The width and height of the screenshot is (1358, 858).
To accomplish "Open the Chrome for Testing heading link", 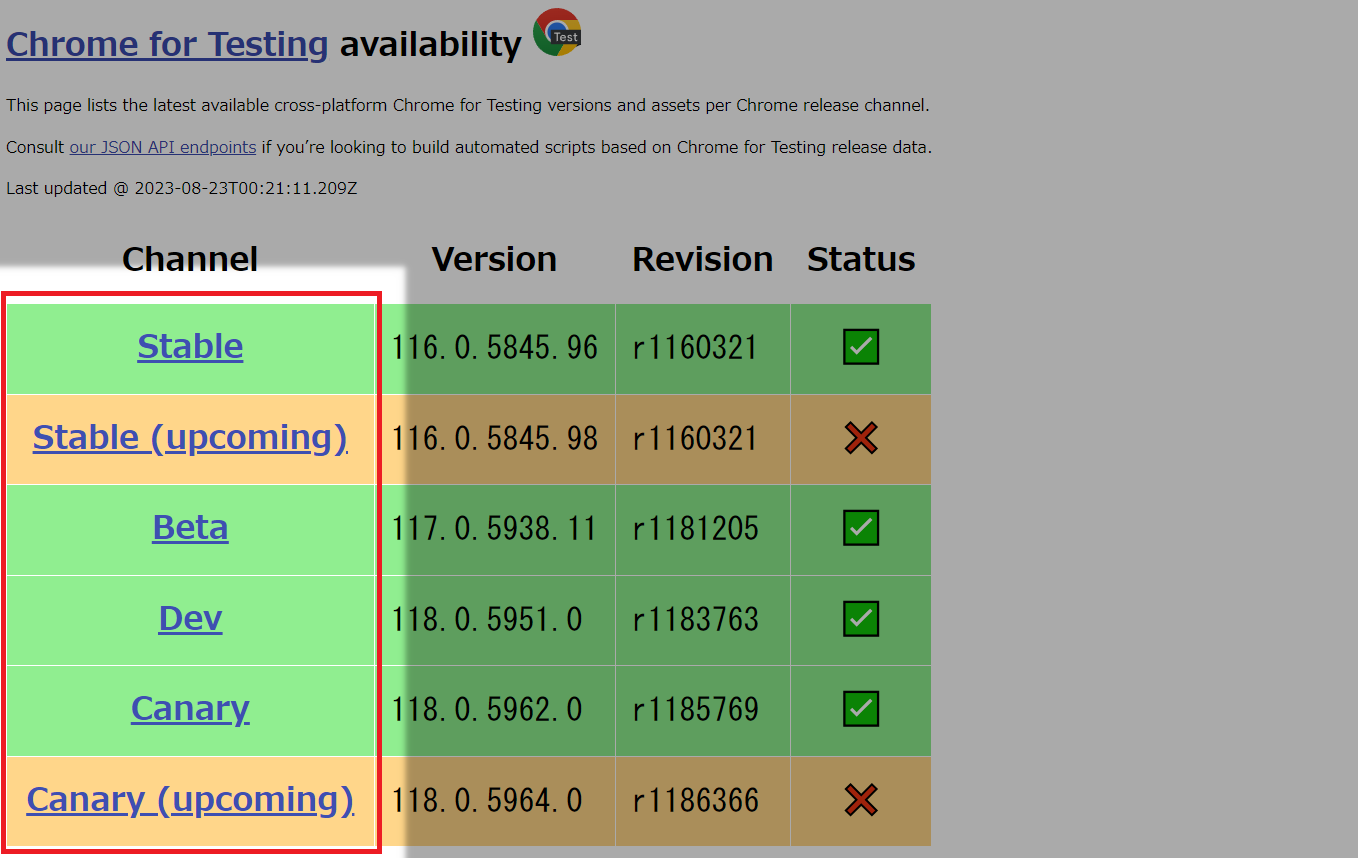I will click(x=167, y=44).
